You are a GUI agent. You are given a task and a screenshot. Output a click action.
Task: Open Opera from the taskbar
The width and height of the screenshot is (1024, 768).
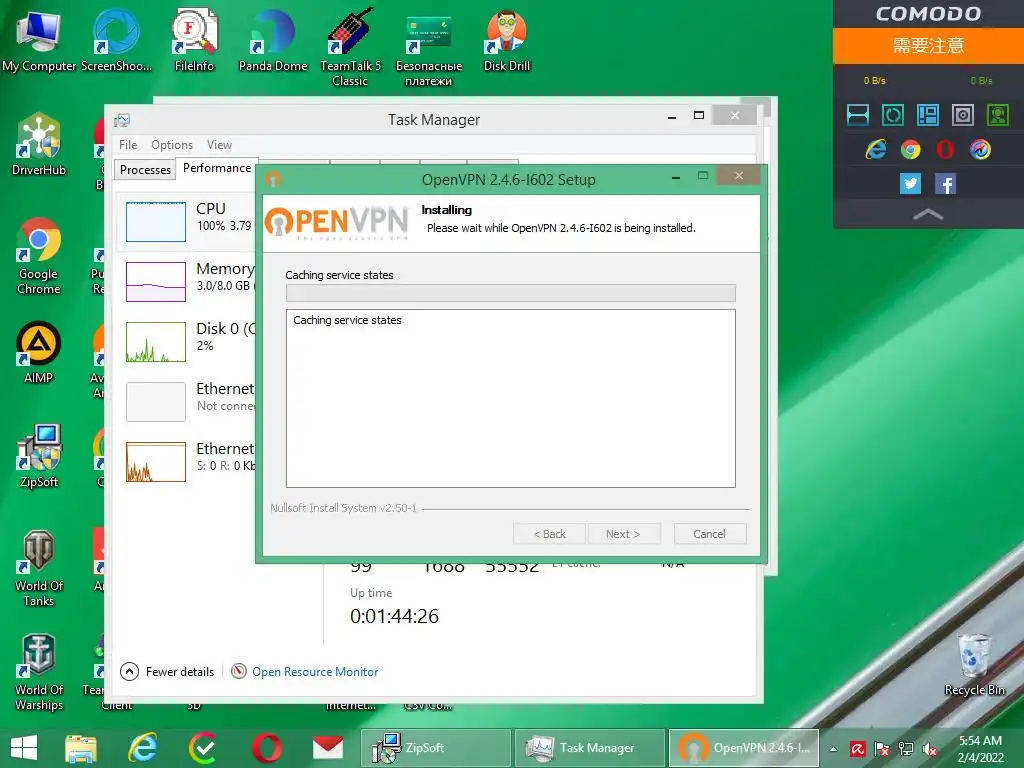point(267,748)
